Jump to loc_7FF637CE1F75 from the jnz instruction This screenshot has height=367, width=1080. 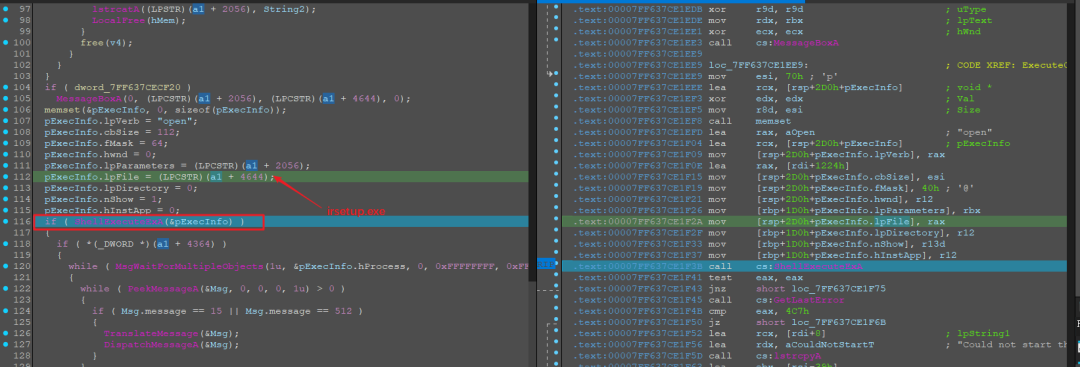coord(827,289)
